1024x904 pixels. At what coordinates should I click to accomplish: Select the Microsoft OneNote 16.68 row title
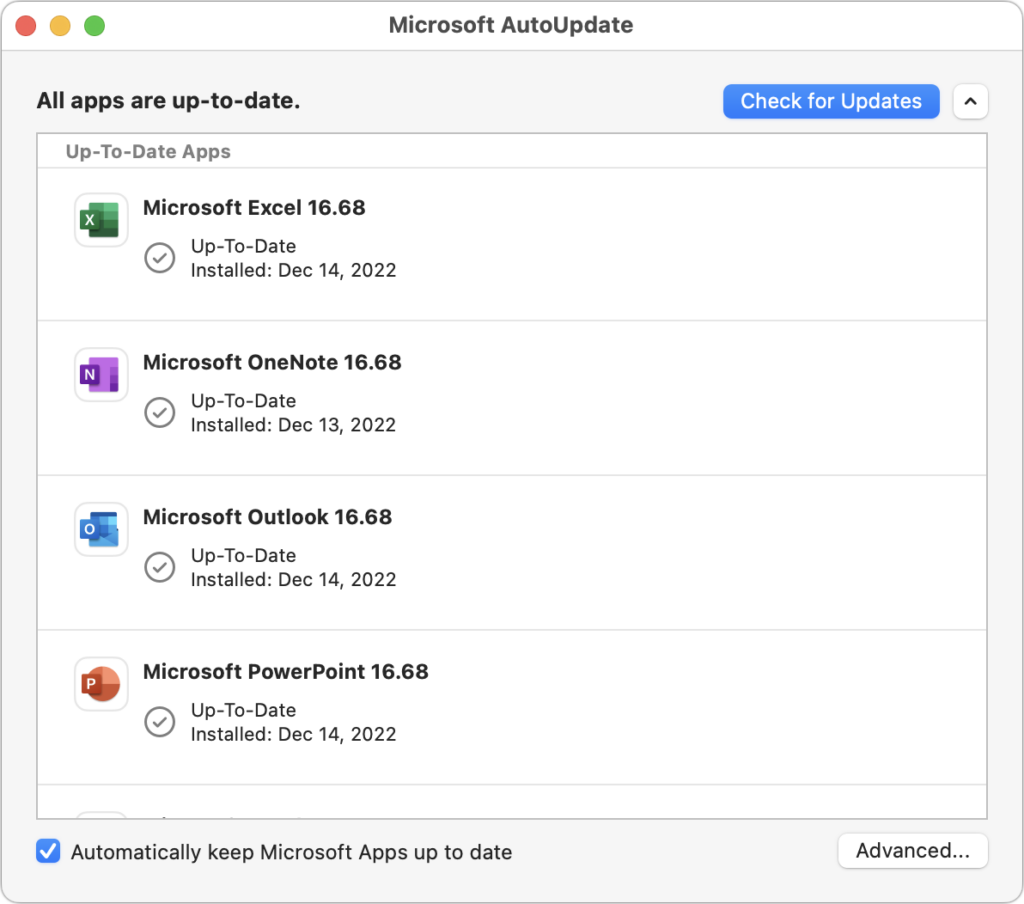pyautogui.click(x=272, y=362)
